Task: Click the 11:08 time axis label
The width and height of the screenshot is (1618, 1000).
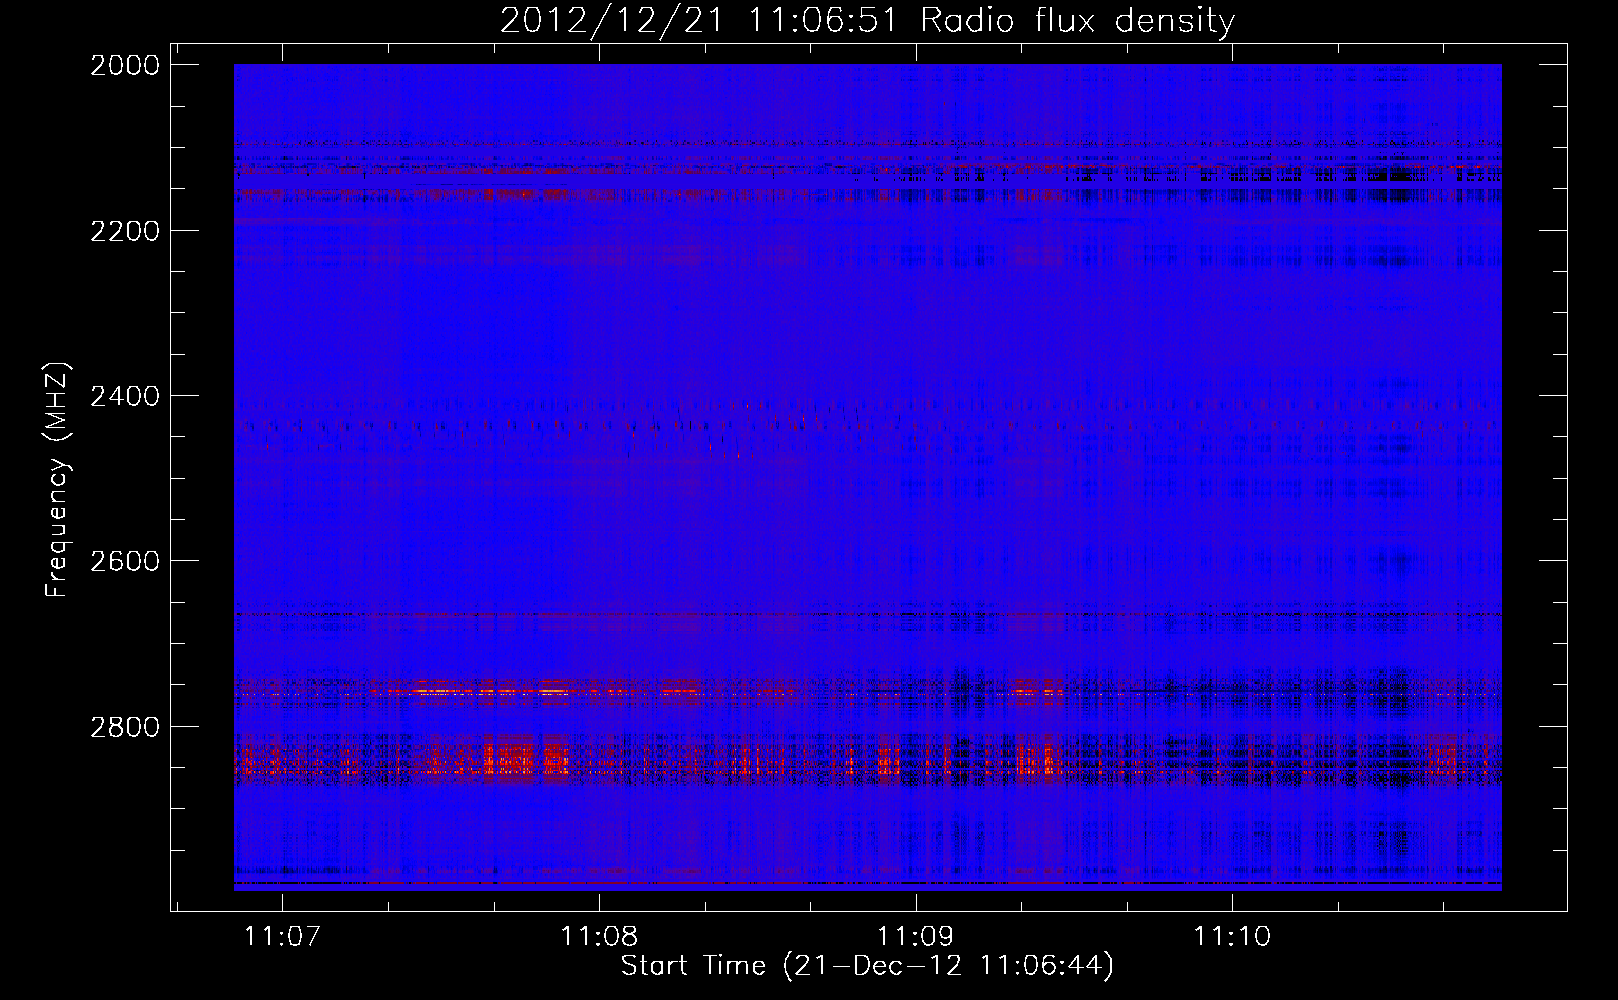Action: (599, 936)
